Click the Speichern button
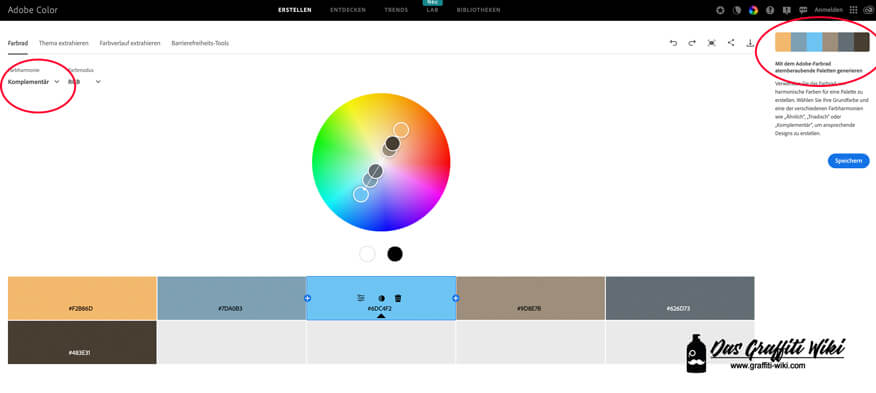Viewport: 876px width, 393px height. [848, 160]
